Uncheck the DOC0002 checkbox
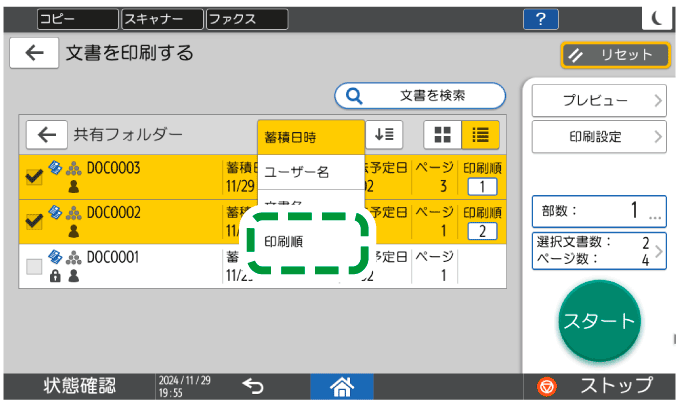The height and width of the screenshot is (404, 683). [34, 221]
